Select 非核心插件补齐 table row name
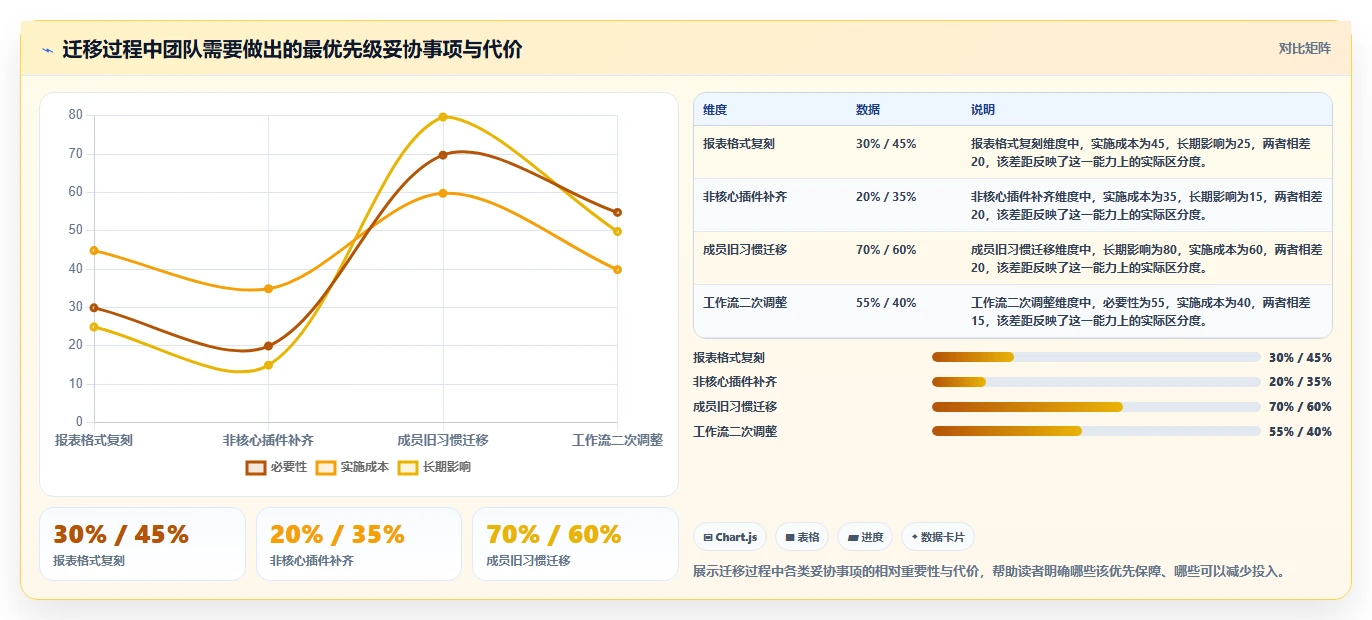The width and height of the screenshot is (1372, 620). pos(745,197)
